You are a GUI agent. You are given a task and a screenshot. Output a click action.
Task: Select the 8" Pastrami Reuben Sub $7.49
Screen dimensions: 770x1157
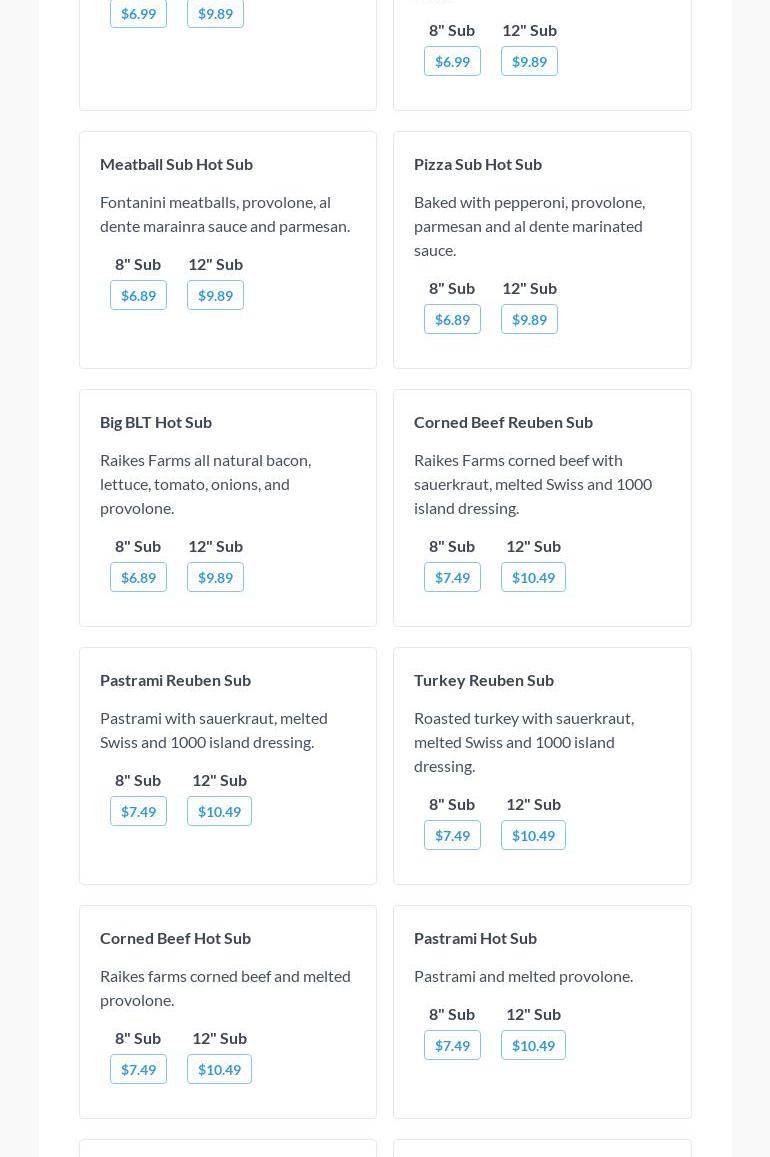coord(138,811)
